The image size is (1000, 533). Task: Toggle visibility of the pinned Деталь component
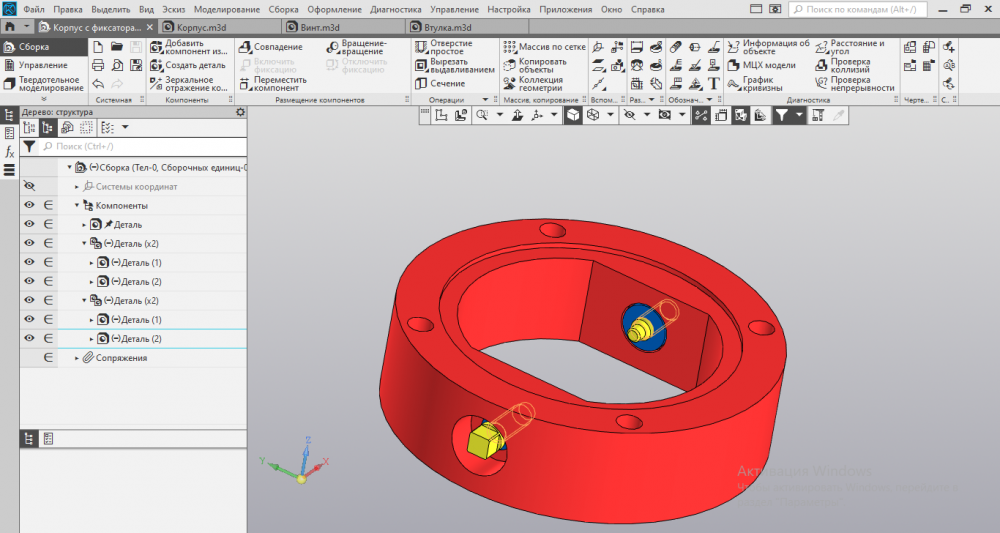(29, 224)
